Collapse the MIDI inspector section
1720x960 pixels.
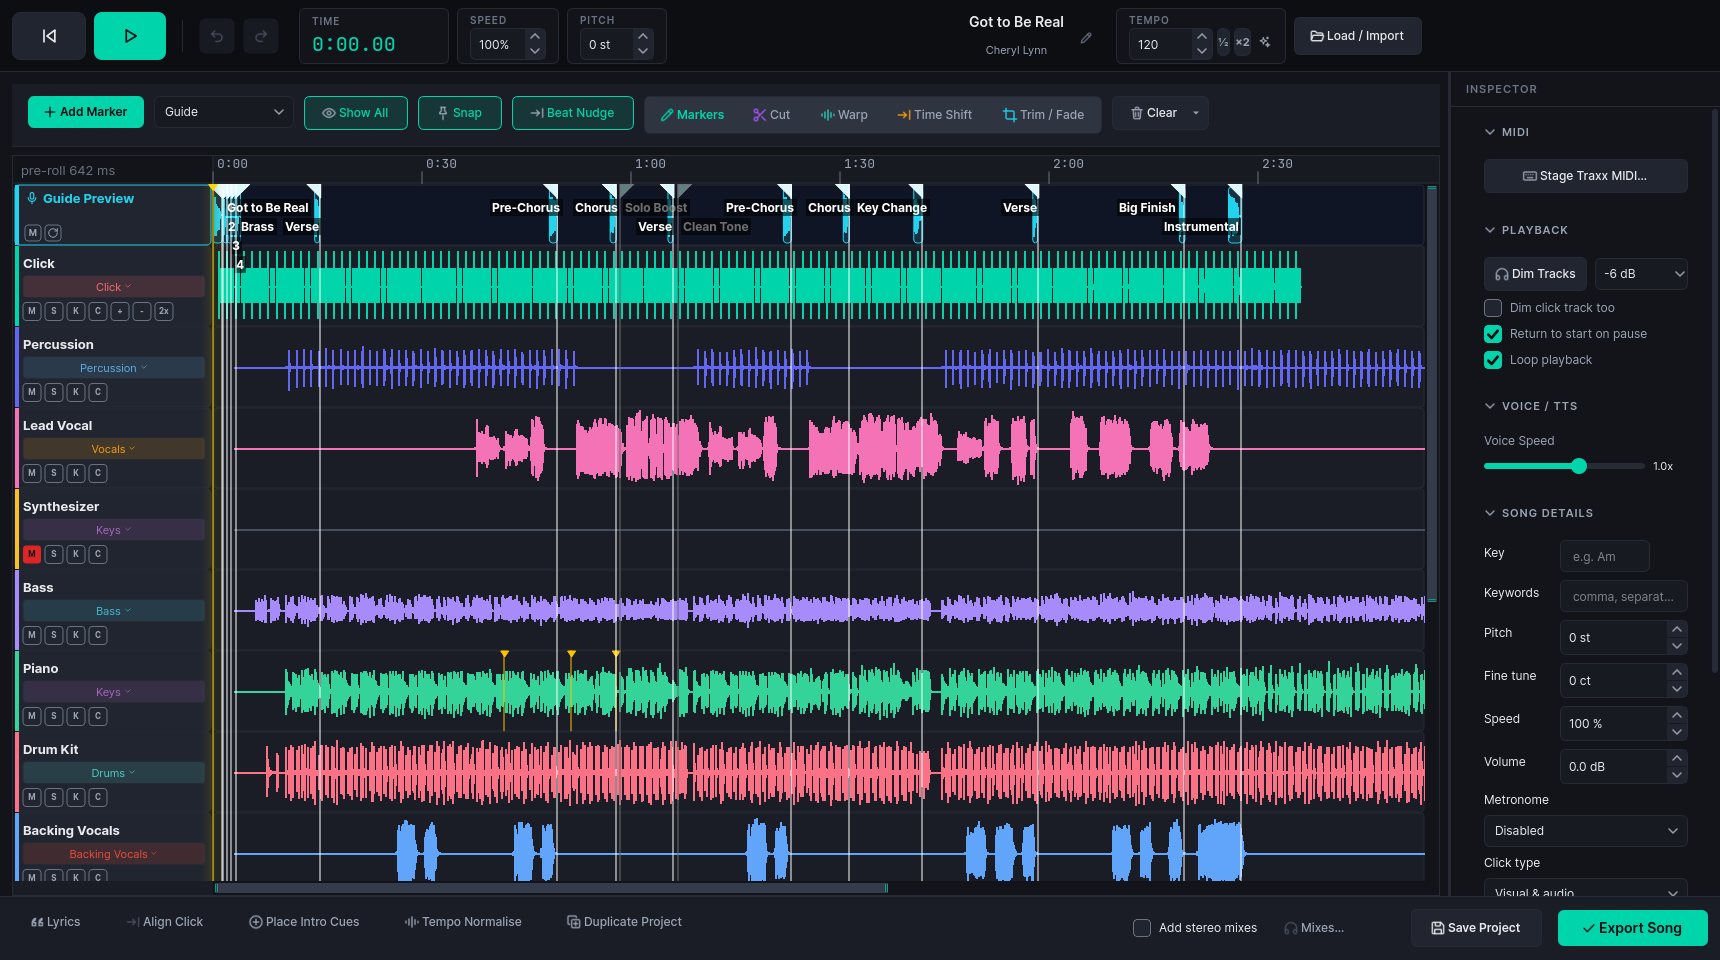1491,132
